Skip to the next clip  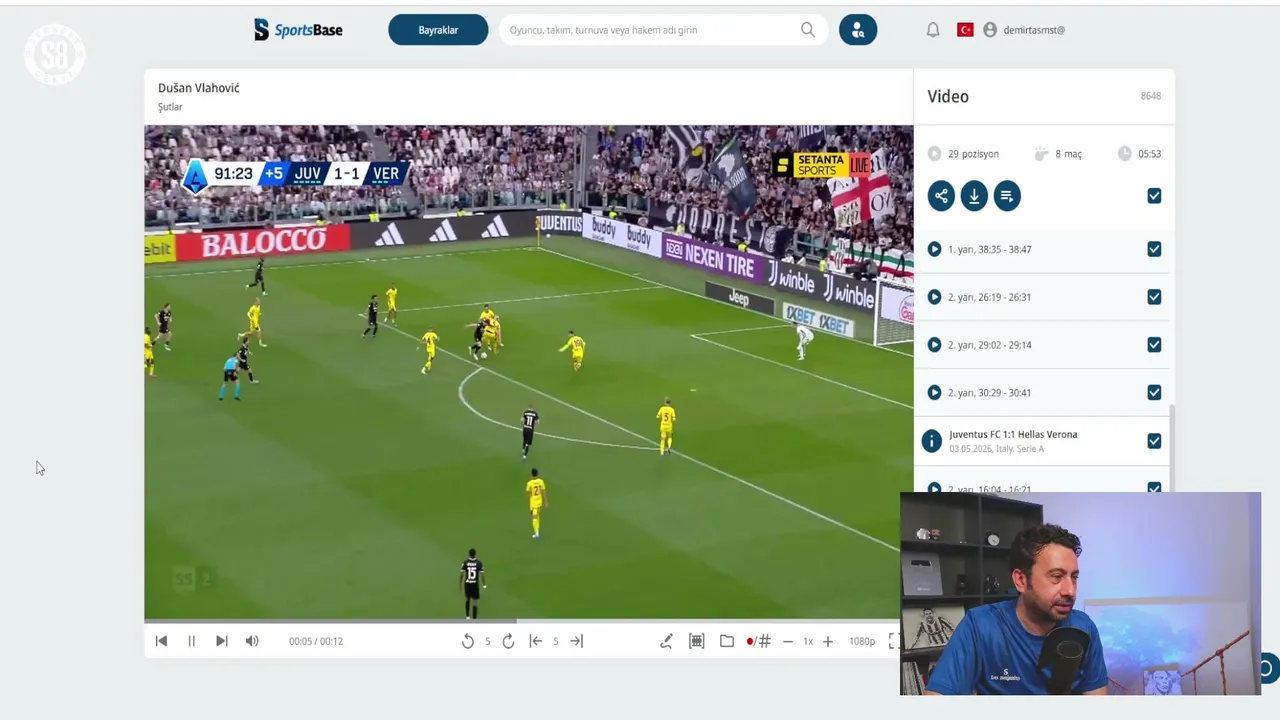click(x=222, y=641)
